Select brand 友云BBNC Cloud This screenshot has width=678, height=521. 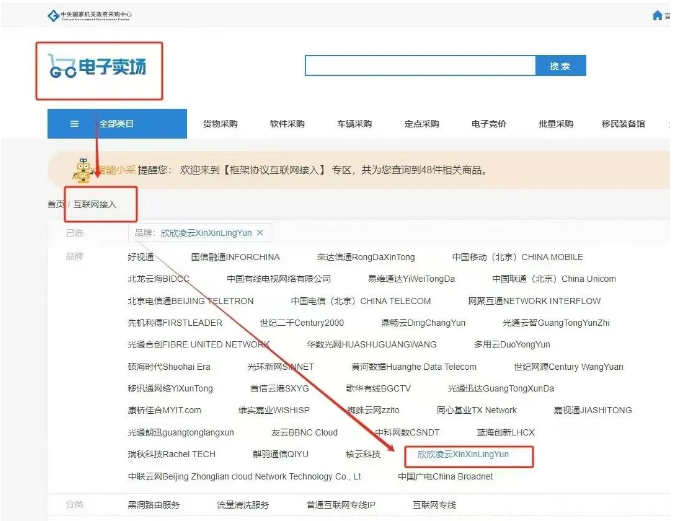[304, 433]
